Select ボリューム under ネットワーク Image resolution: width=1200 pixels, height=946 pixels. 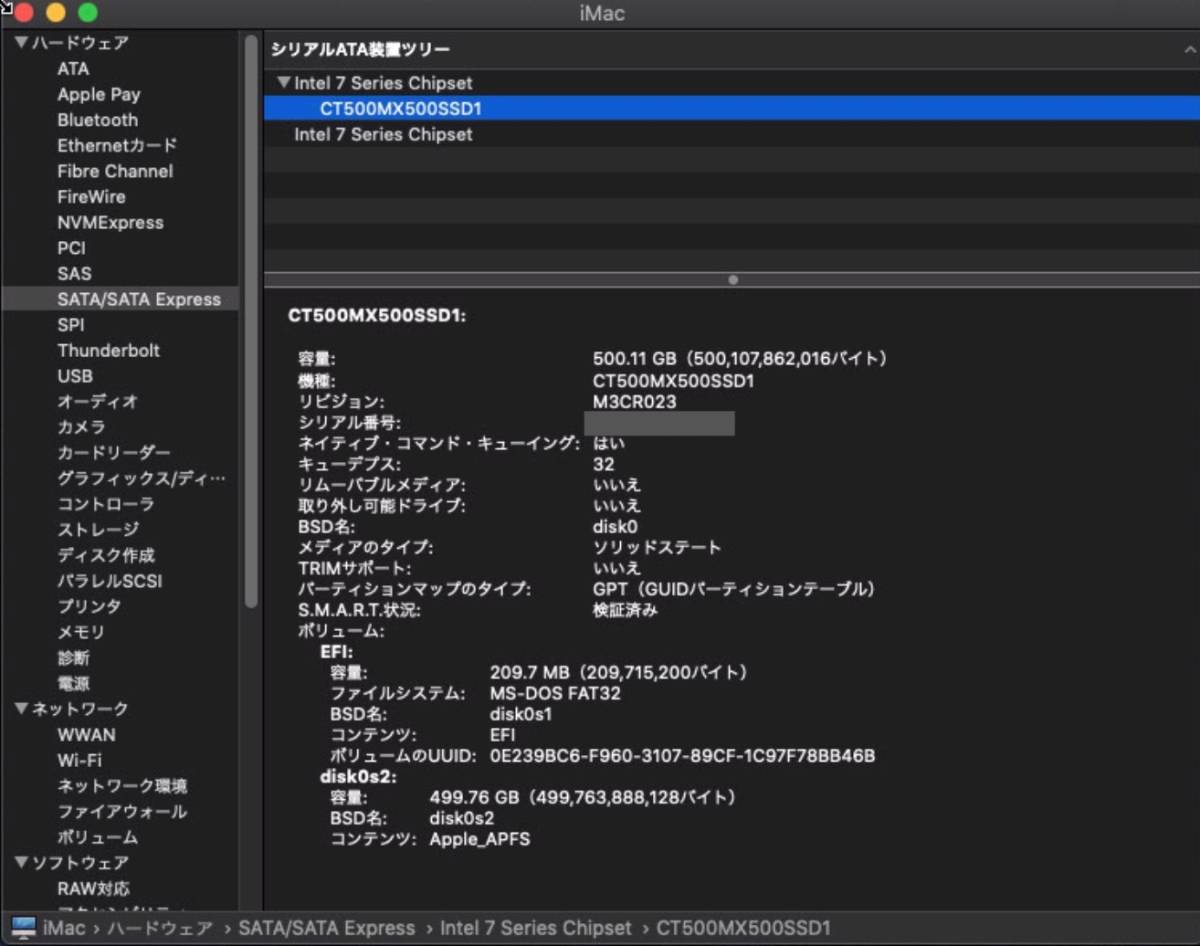click(x=97, y=837)
